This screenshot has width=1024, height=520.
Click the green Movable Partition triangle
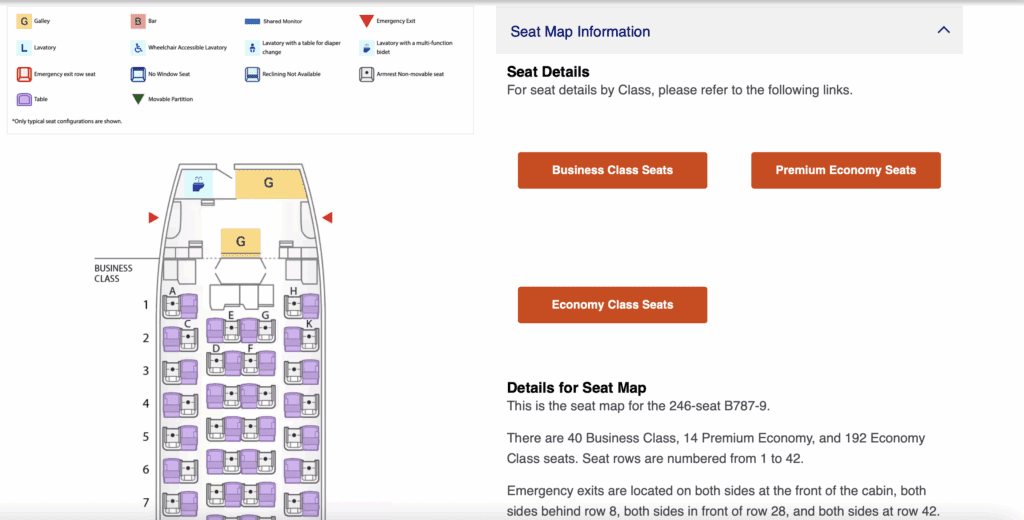tap(138, 99)
